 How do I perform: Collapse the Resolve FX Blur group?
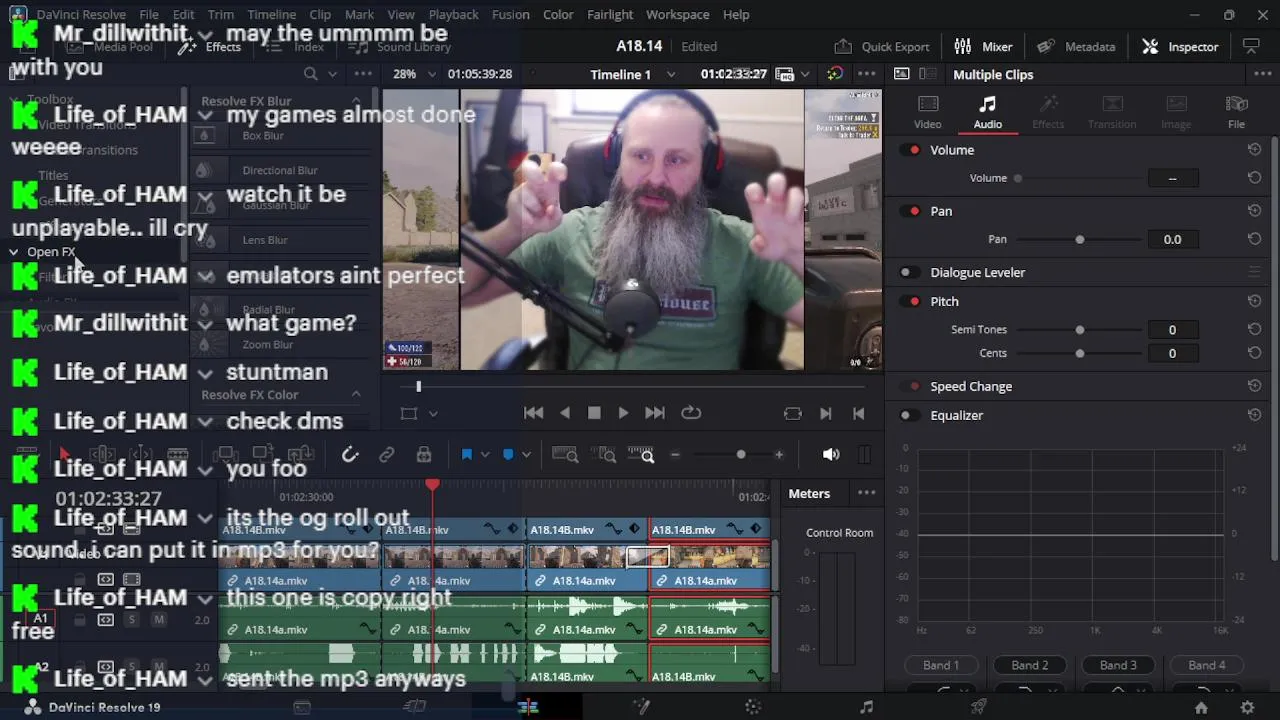click(356, 101)
